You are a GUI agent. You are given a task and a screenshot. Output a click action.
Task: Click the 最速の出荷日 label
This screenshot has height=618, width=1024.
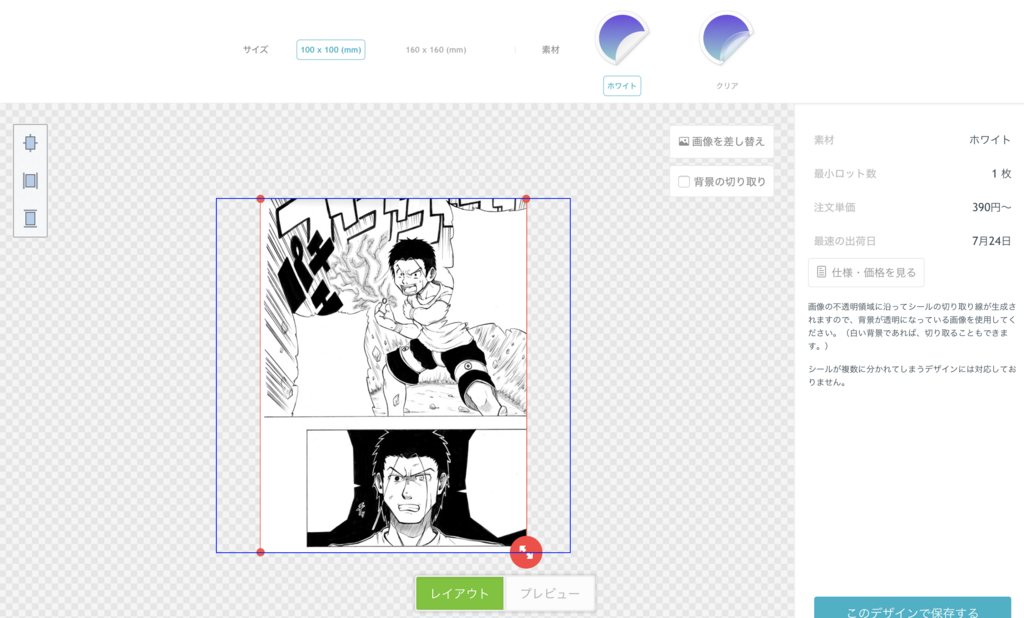[844, 241]
